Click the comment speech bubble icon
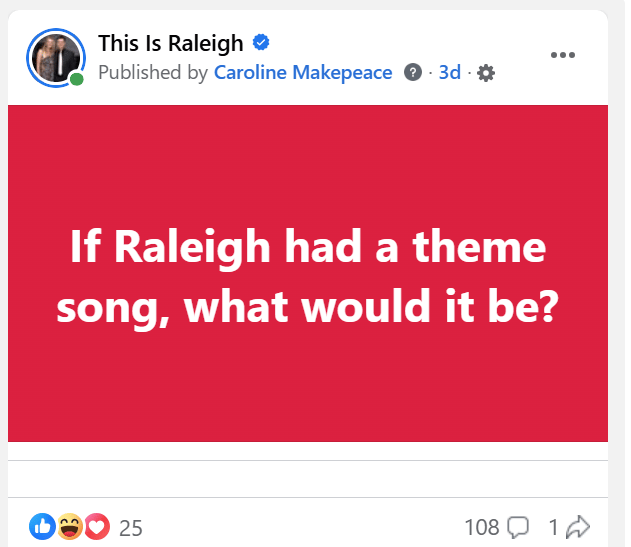This screenshot has width=631, height=547. tap(518, 527)
